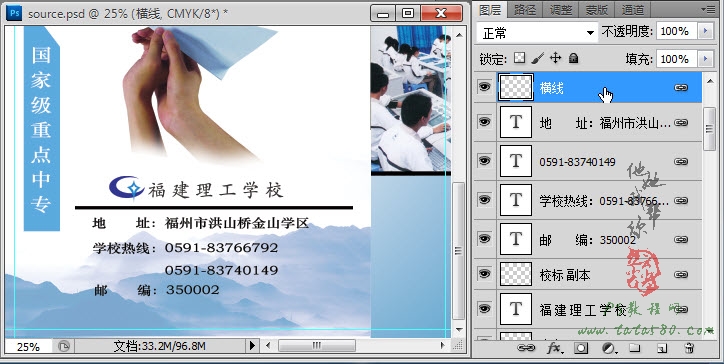Click link icon on 校标 副本 layer
This screenshot has width=724, height=364.
pyautogui.click(x=681, y=274)
